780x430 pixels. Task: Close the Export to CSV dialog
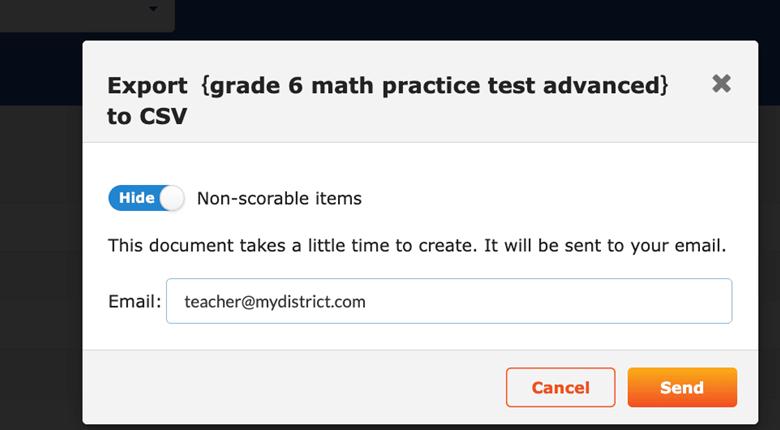721,84
